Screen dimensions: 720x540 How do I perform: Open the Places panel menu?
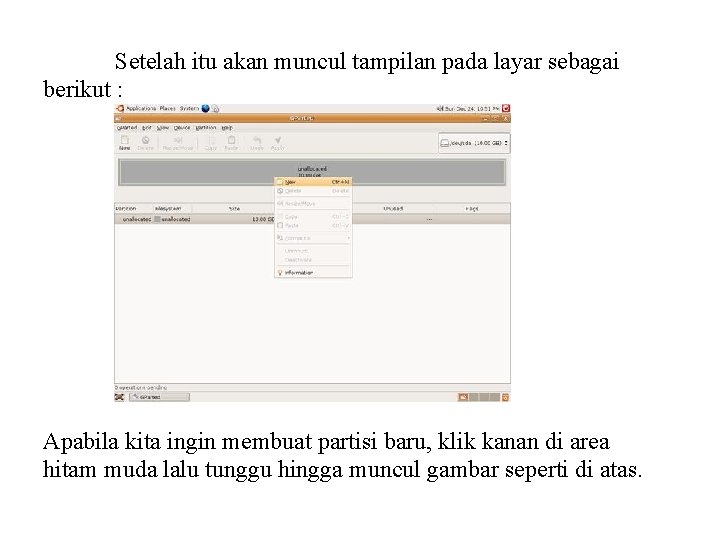point(168,108)
